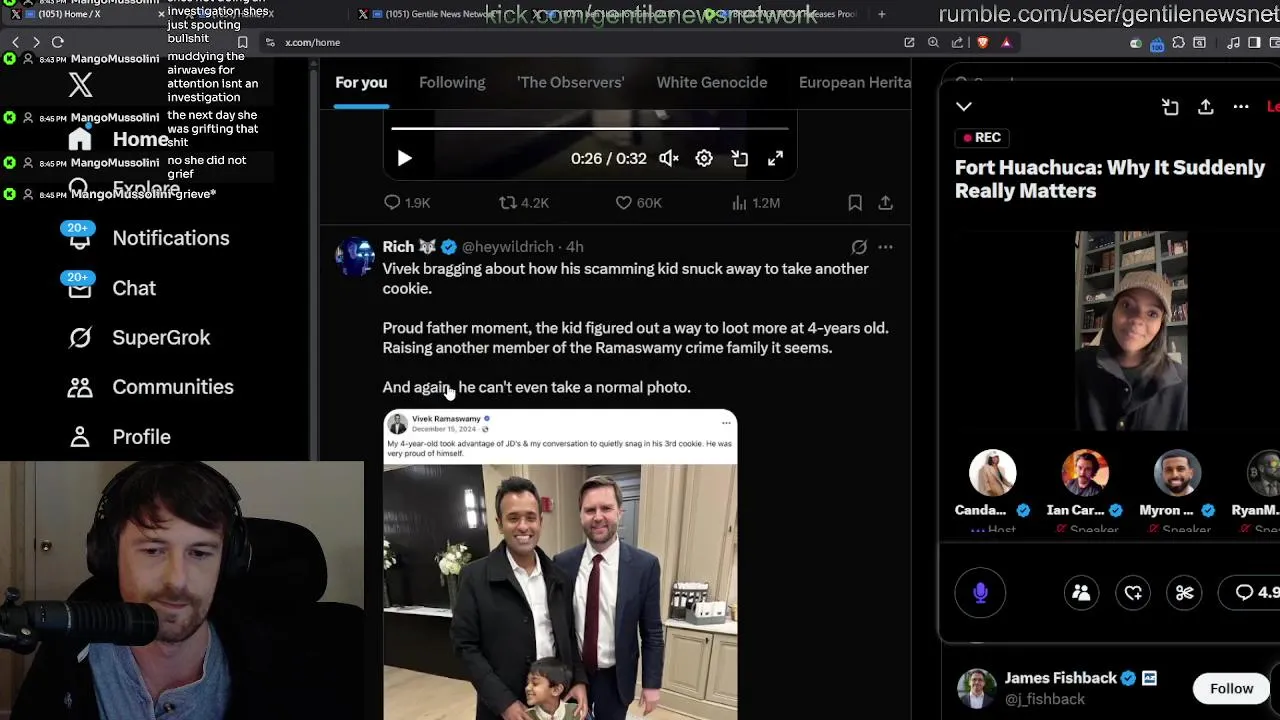Collapse the Space panel with chevron
Image resolution: width=1280 pixels, height=720 pixels.
tap(964, 106)
